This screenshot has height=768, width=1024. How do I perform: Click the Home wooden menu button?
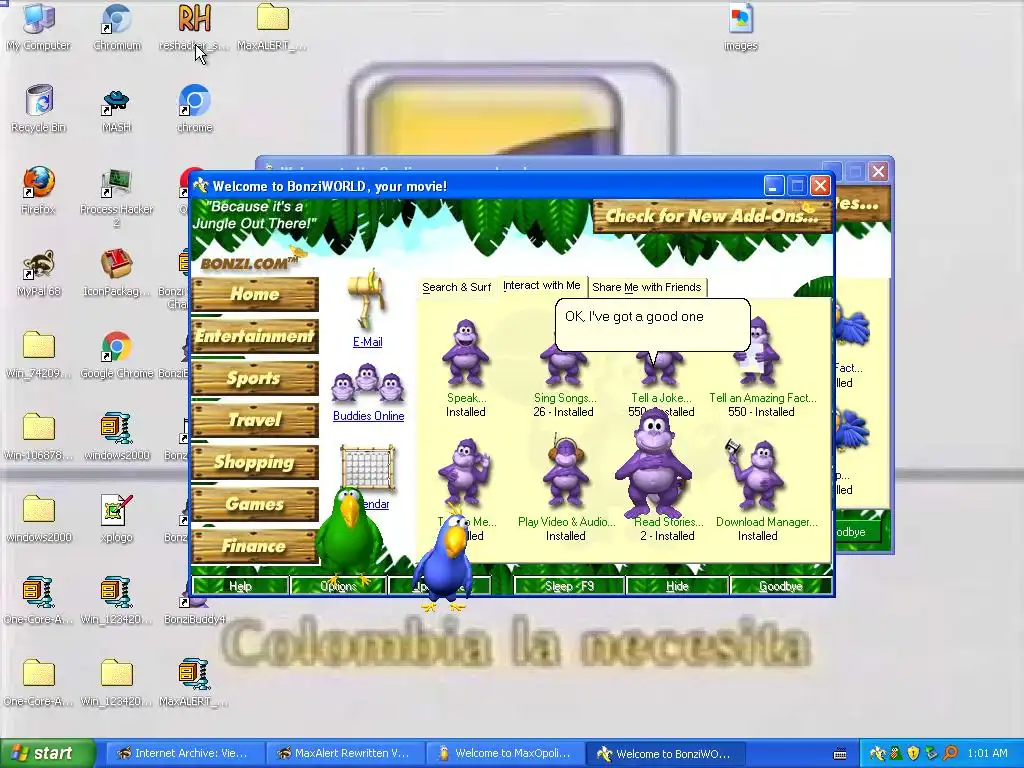255,294
